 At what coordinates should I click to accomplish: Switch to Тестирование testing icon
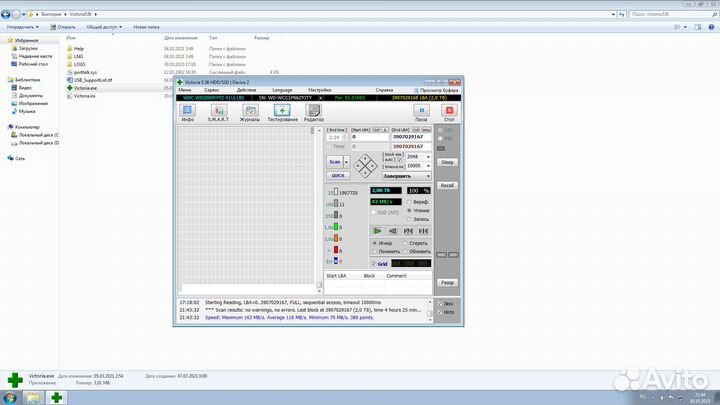pyautogui.click(x=282, y=113)
